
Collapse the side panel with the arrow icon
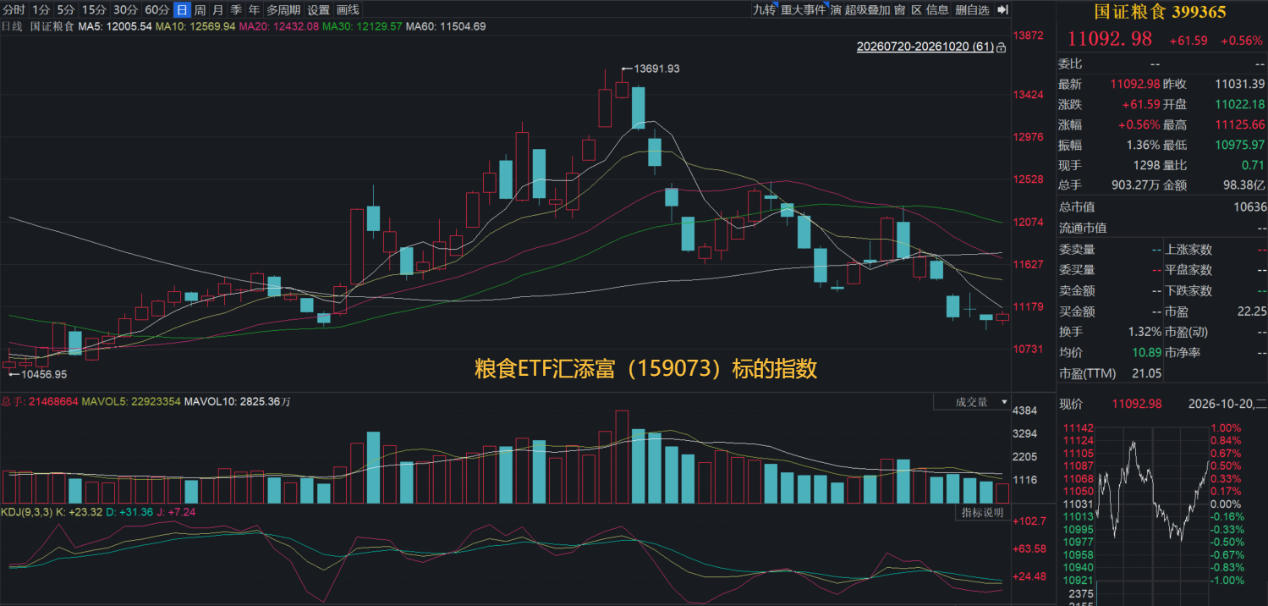1002,10
